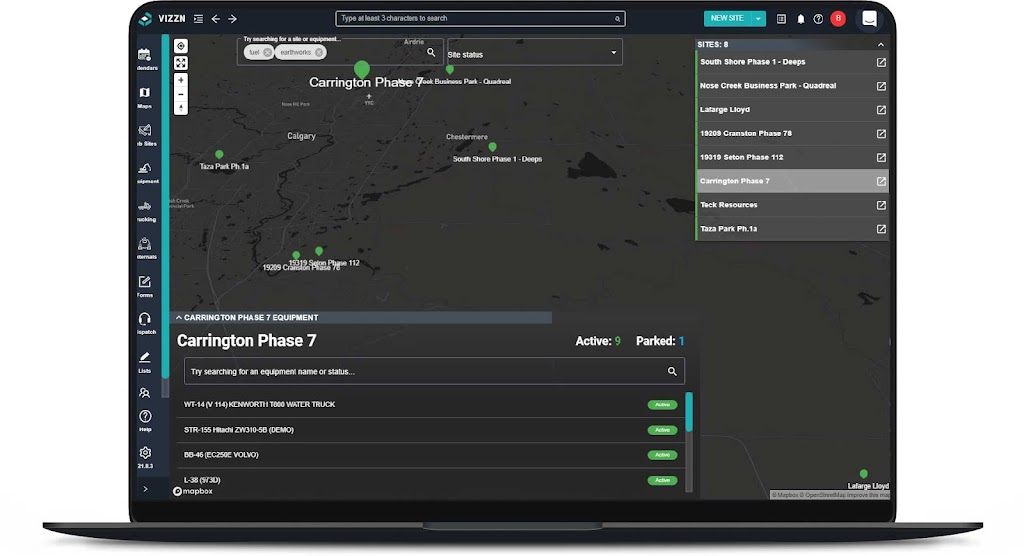The width and height of the screenshot is (1024, 556).
Task: Toggle the menu collapse icon beside VIZZN
Action: coord(199,19)
